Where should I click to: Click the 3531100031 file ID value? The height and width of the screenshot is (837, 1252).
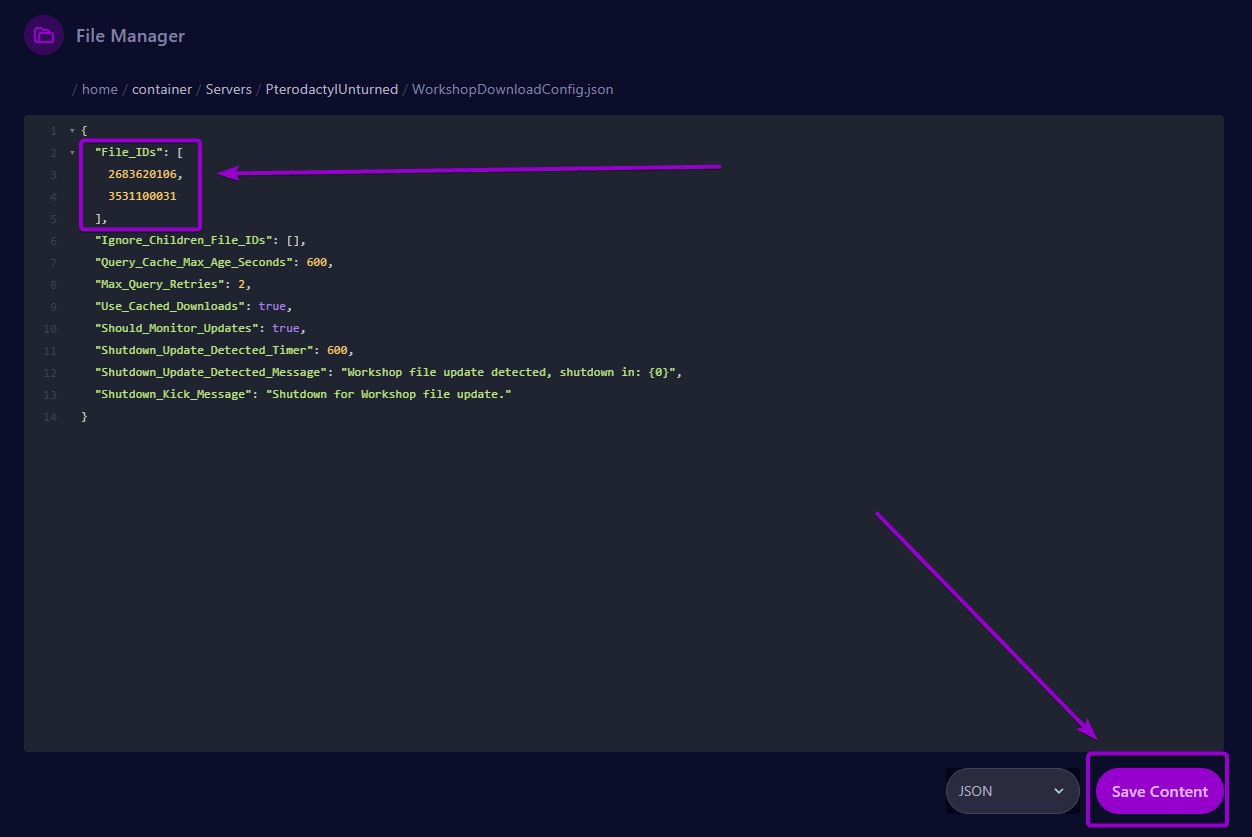142,196
